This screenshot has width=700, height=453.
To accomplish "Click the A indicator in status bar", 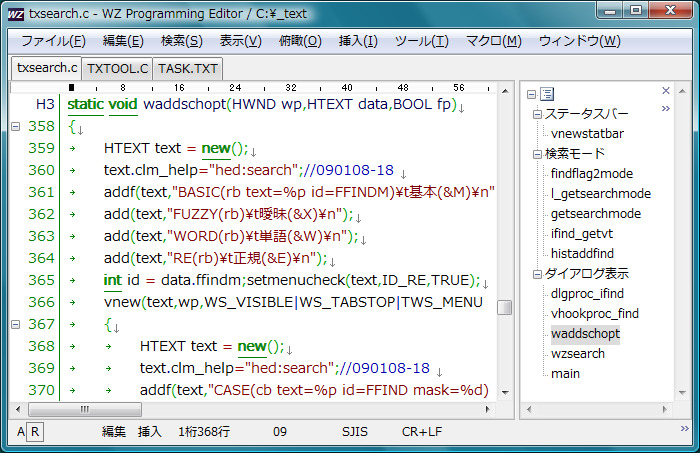I will tap(20, 431).
